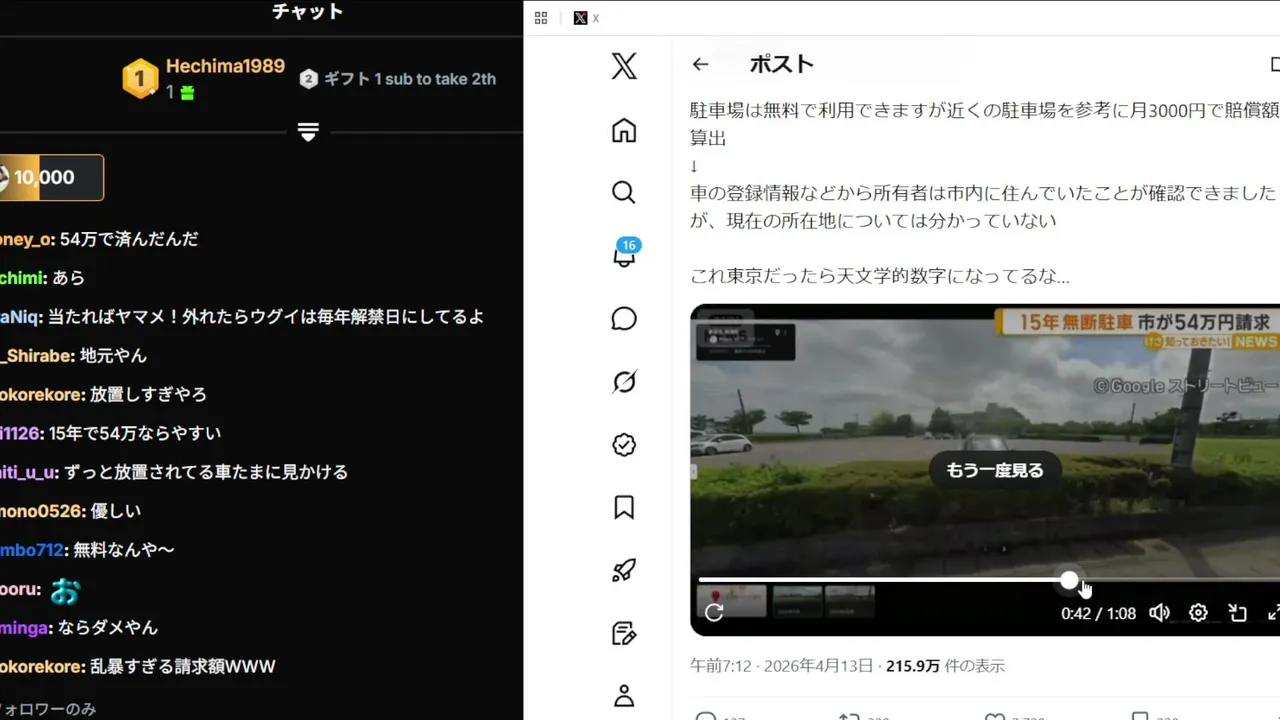The image size is (1280, 720).
Task: Click the 0:42 / 1:08 video time
Action: tap(1098, 614)
